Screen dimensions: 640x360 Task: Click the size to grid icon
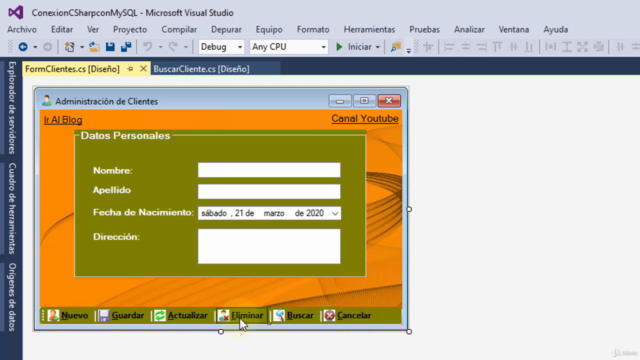[x=599, y=47]
